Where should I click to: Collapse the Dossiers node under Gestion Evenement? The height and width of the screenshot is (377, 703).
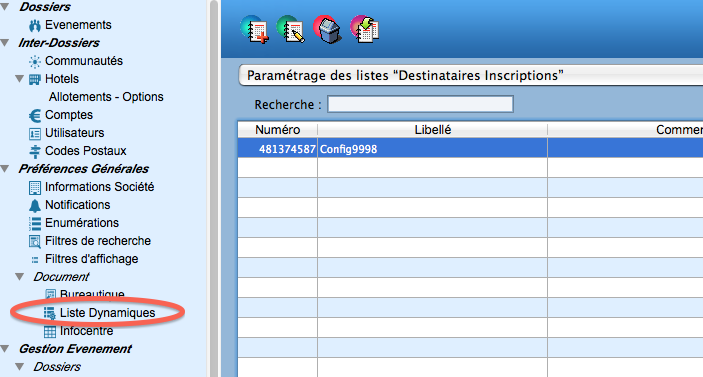coord(19,366)
